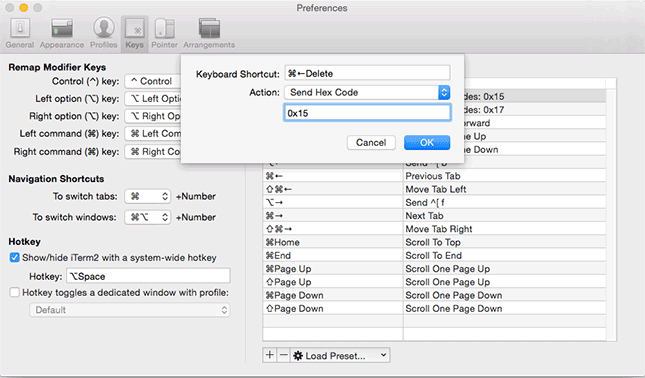Switch to the Profiles preferences pane
Viewport: 645px width, 378px height.
click(104, 34)
